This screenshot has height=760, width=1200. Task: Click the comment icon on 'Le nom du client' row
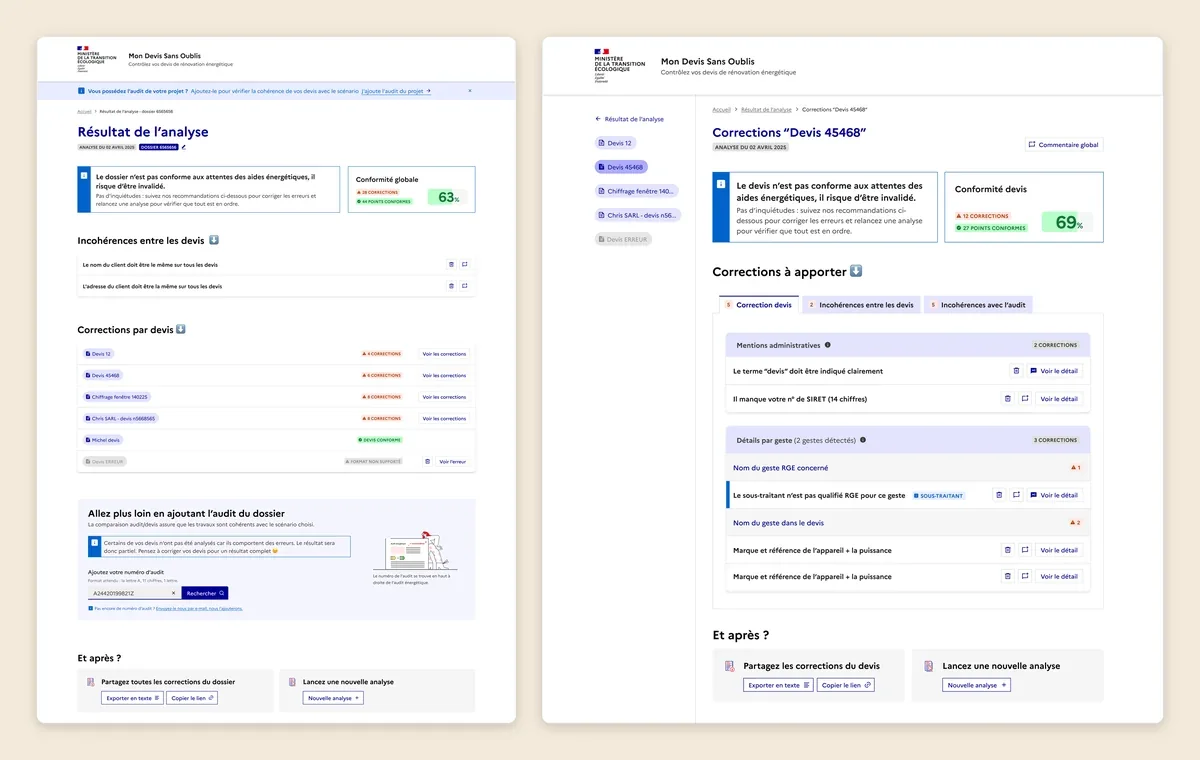coord(464,265)
